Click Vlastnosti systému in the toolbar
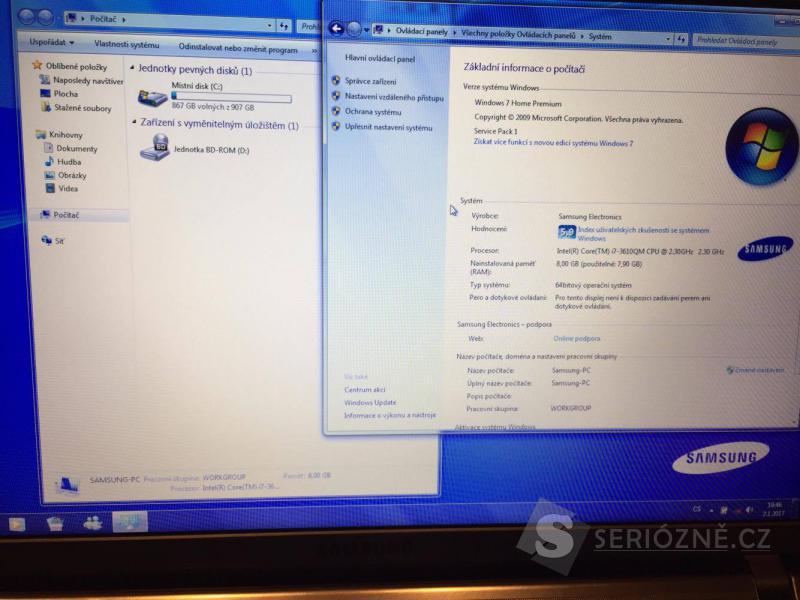Viewport: 800px width, 600px height. 127,44
